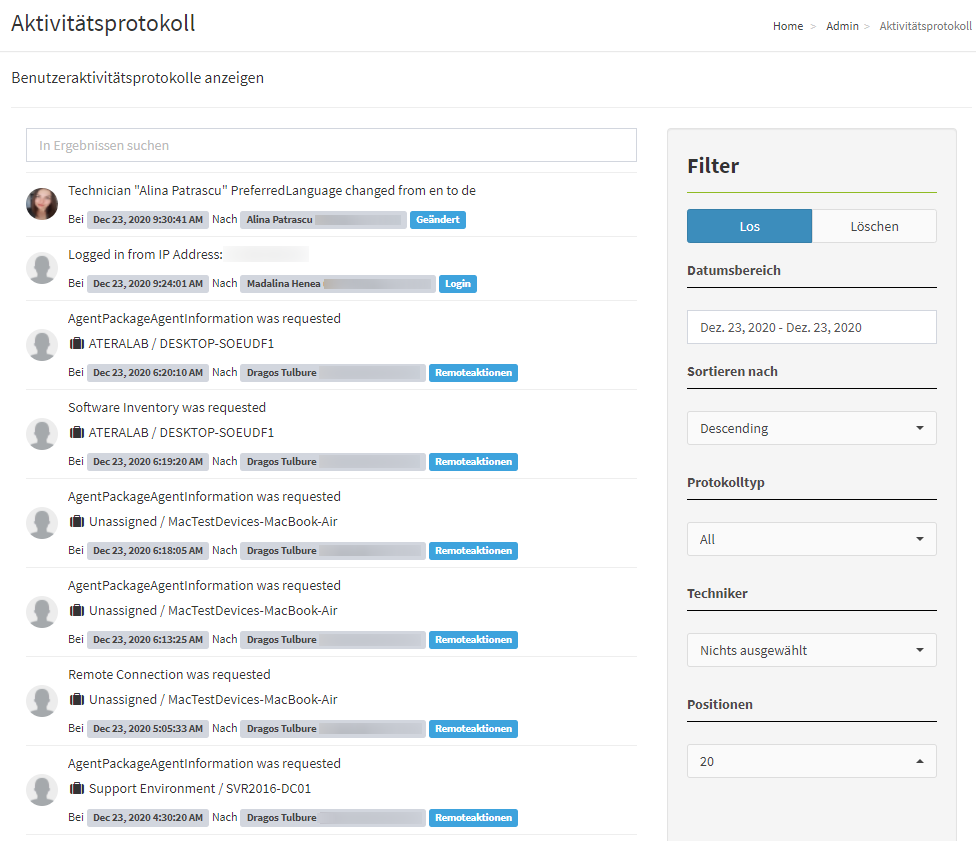Click briefcase icon next to Support Environment
Image resolution: width=976 pixels, height=841 pixels.
[77, 789]
